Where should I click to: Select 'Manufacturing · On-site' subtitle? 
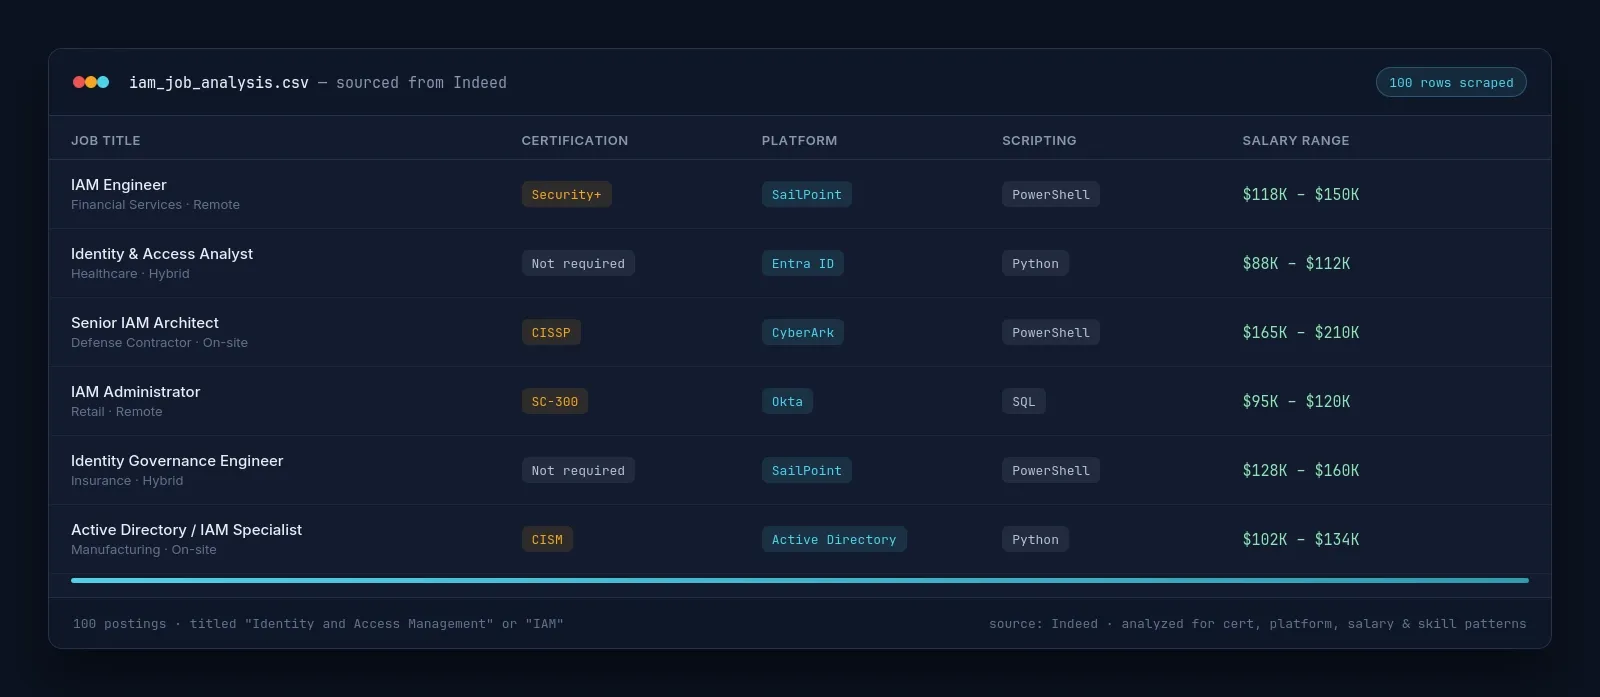point(143,550)
